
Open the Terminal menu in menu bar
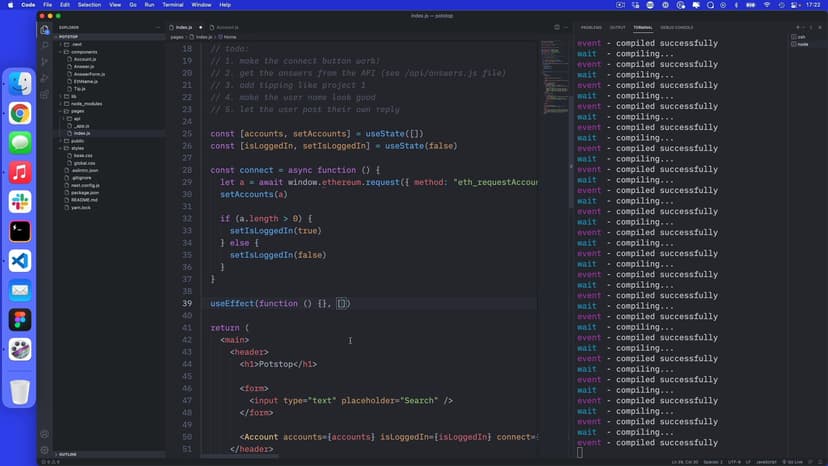(x=173, y=5)
